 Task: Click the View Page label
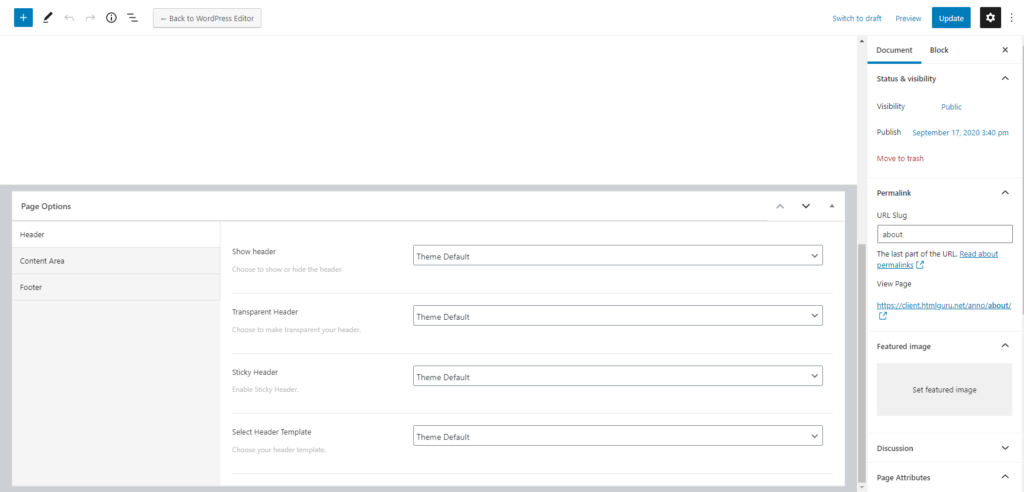coord(893,284)
